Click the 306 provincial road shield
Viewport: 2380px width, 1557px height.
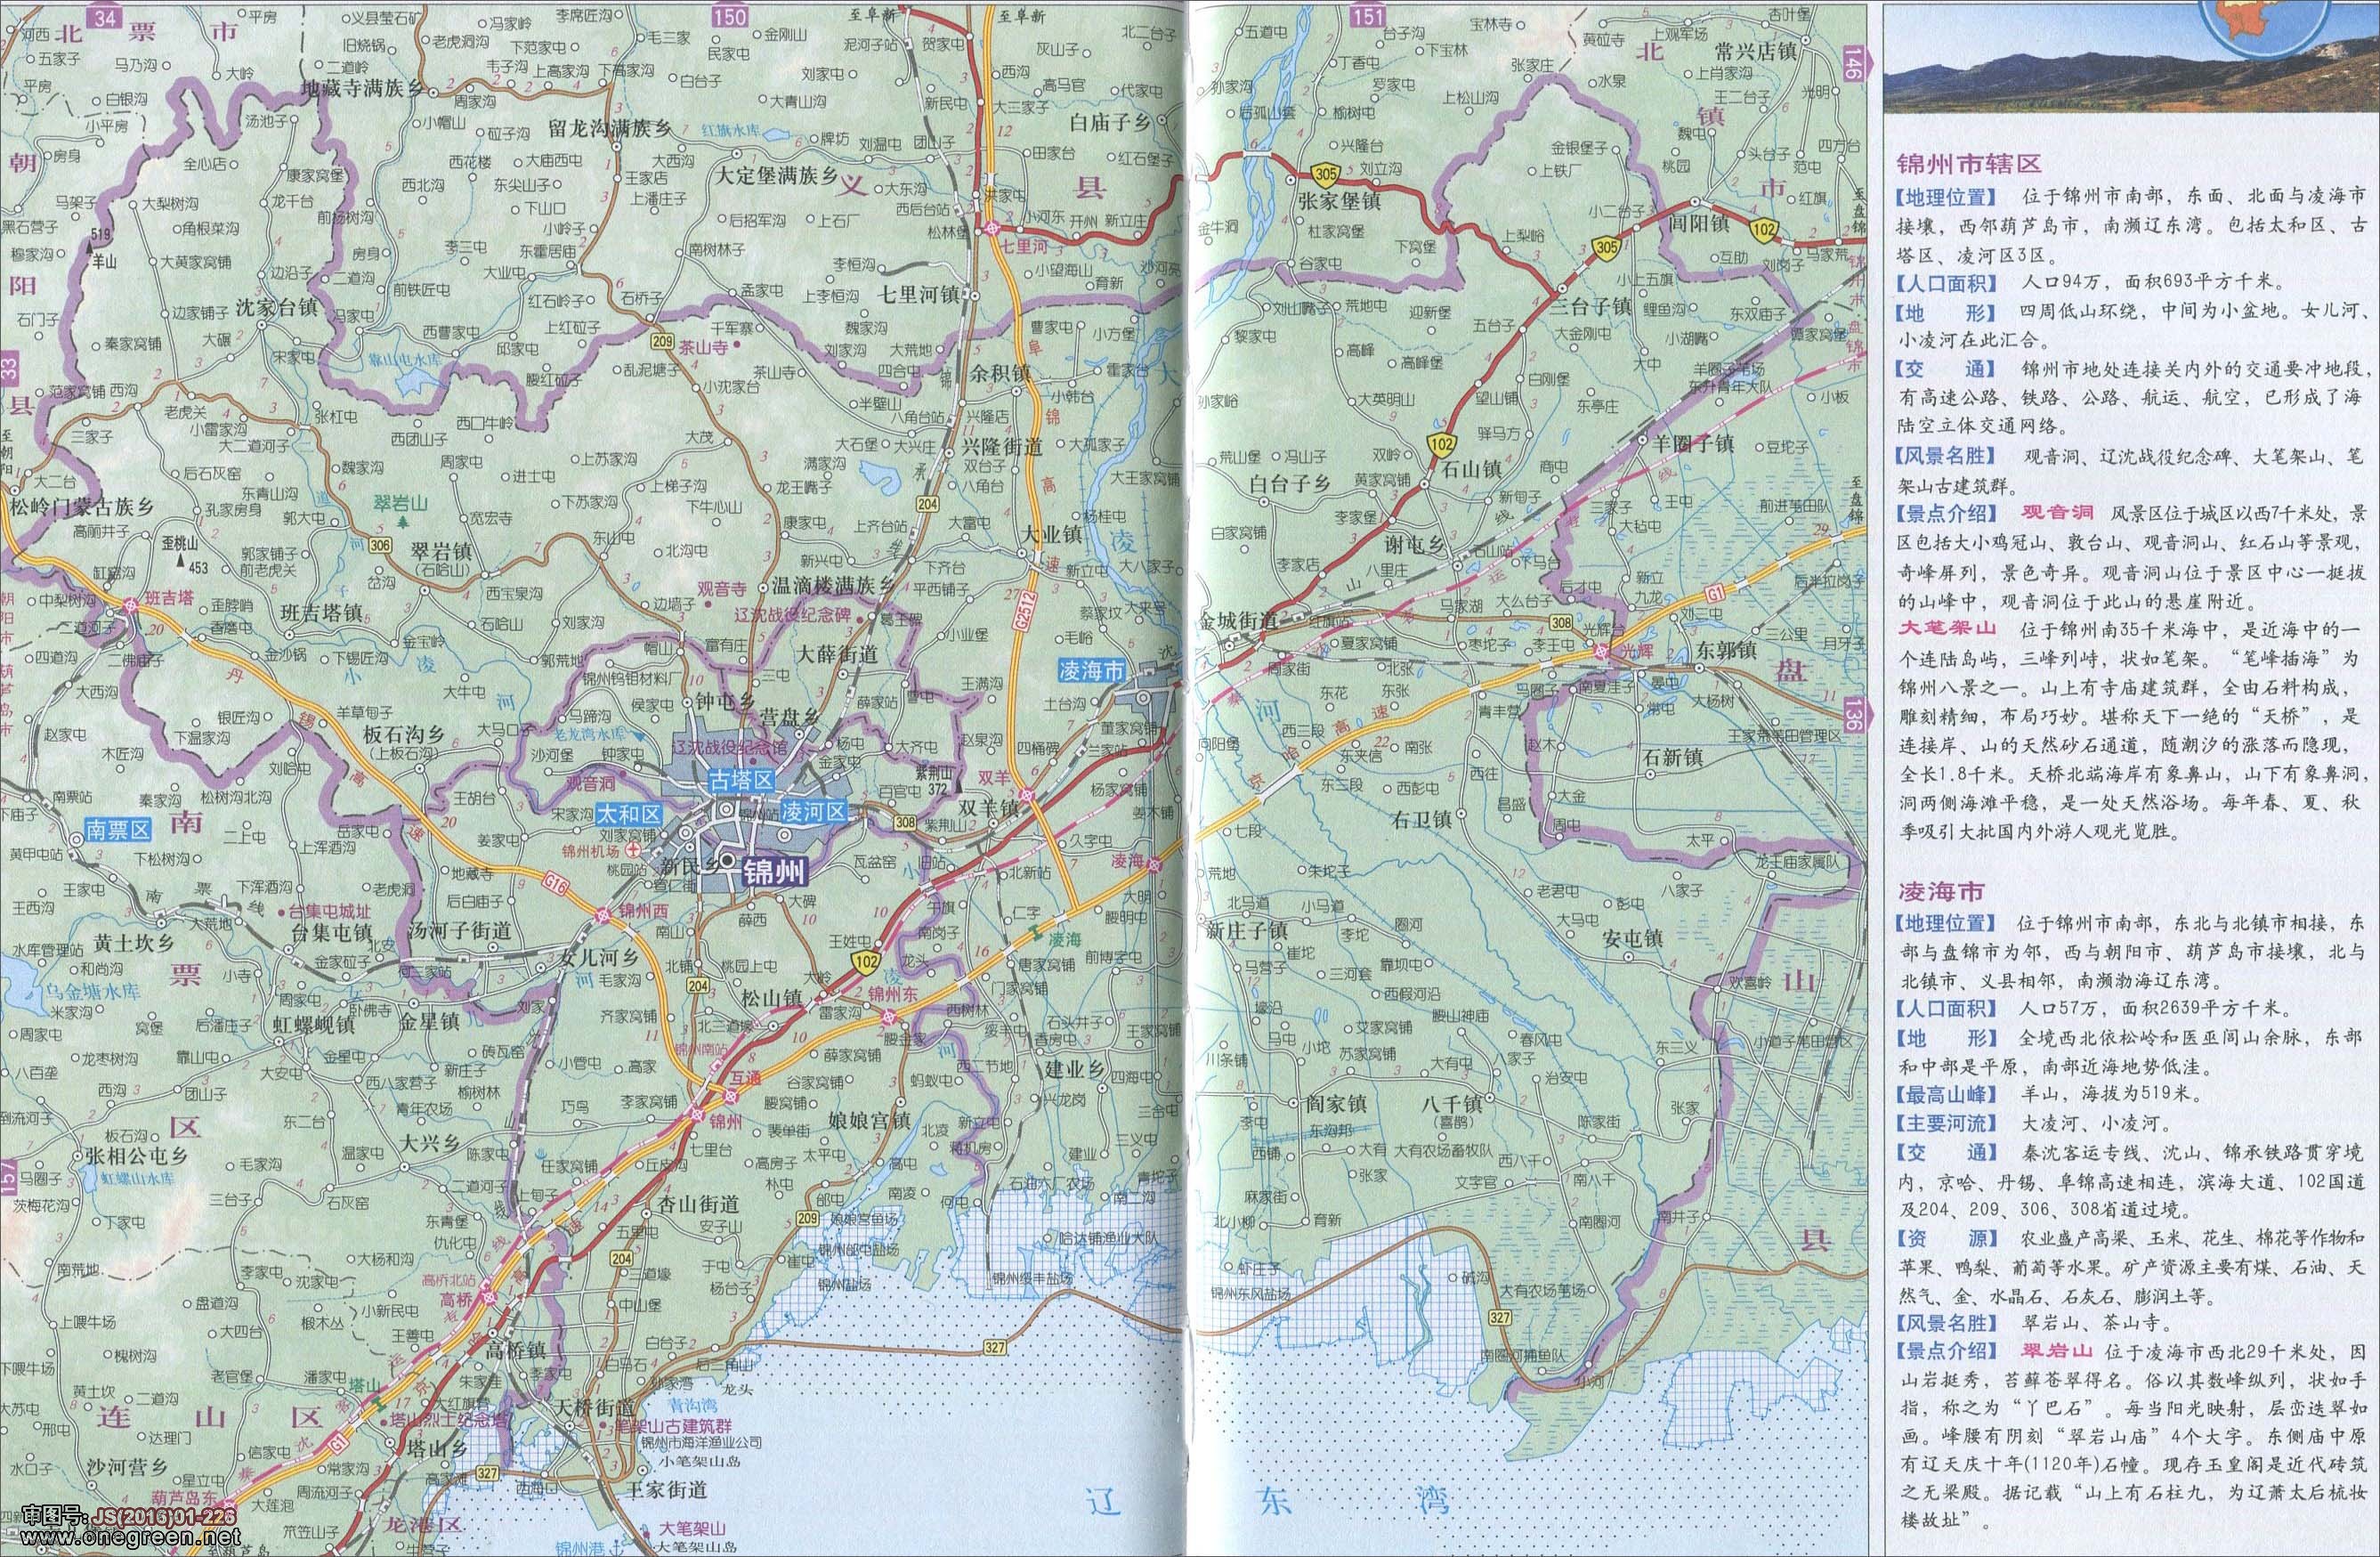coord(379,545)
